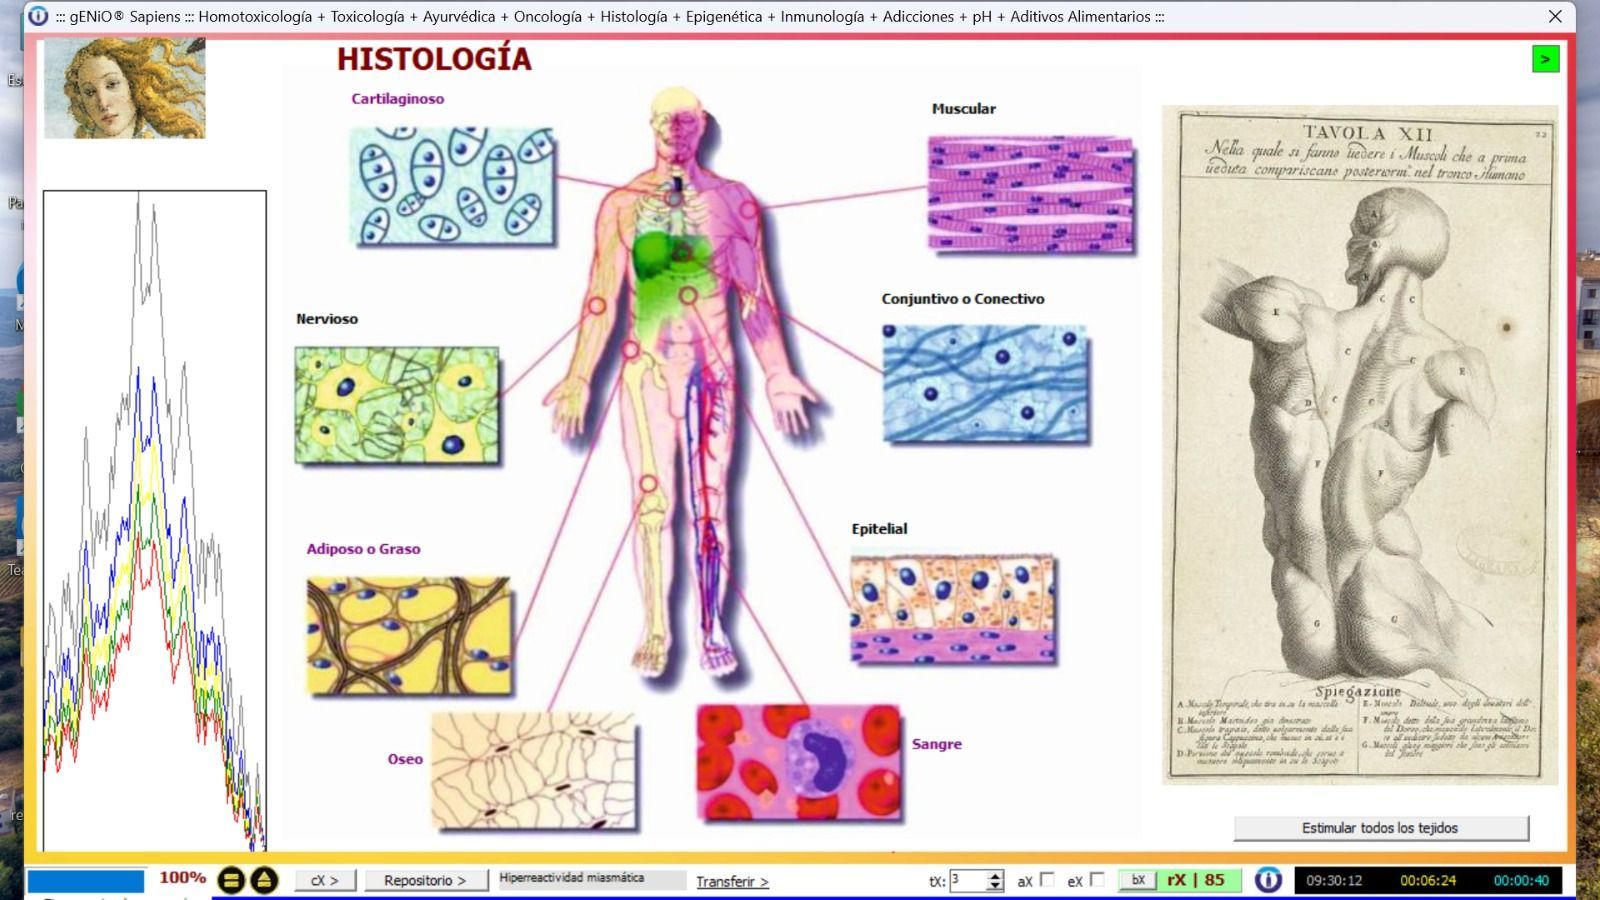Click the Sangre label text
Screen dimensions: 1600x900
pos(937,744)
